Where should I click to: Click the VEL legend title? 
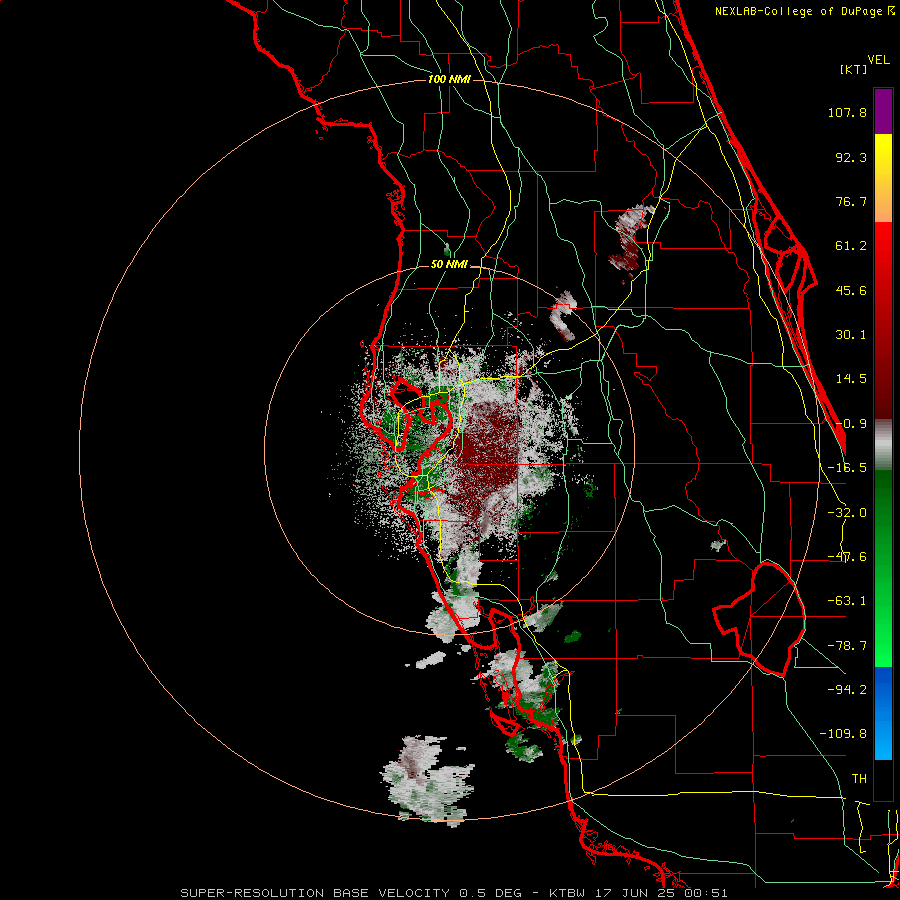click(878, 60)
